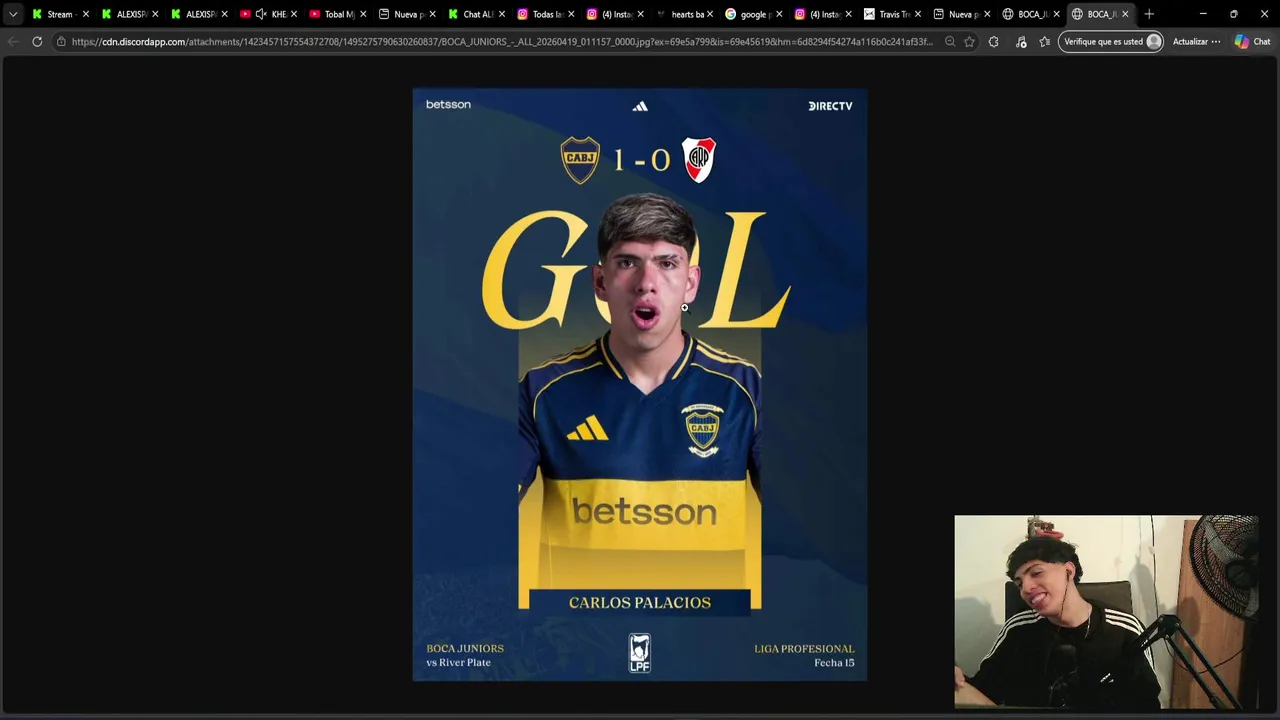Close the KHE tab
The width and height of the screenshot is (1280, 720).
294,14
